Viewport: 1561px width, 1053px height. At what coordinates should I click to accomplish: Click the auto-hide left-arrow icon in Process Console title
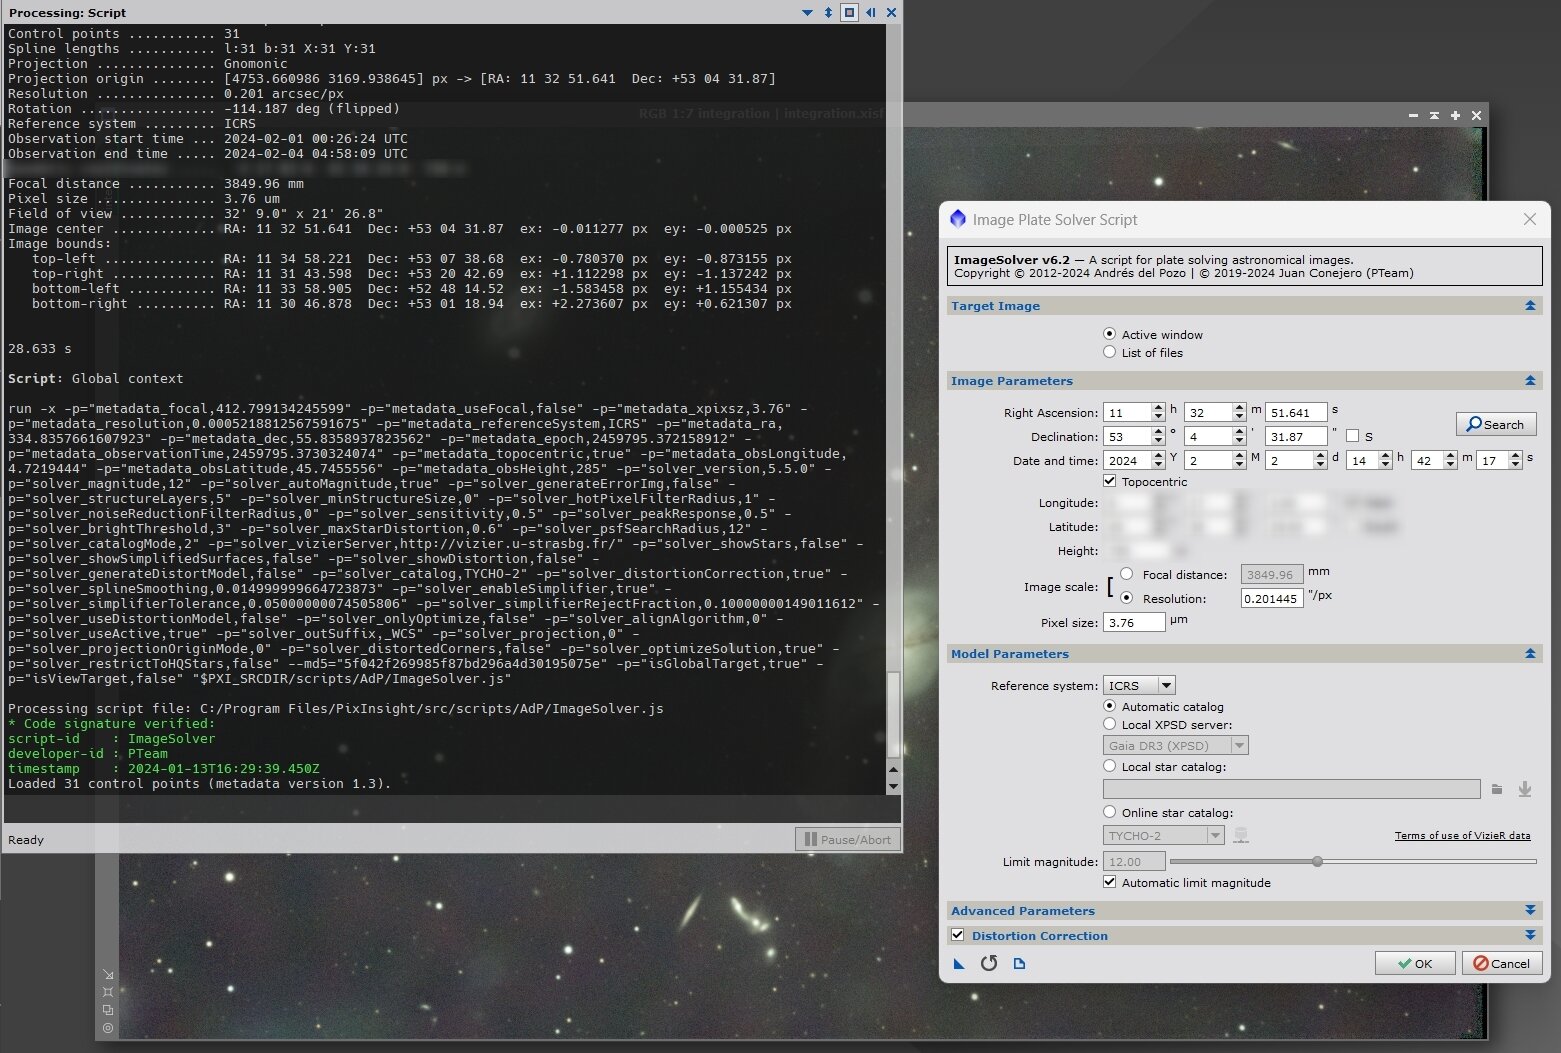pos(871,13)
